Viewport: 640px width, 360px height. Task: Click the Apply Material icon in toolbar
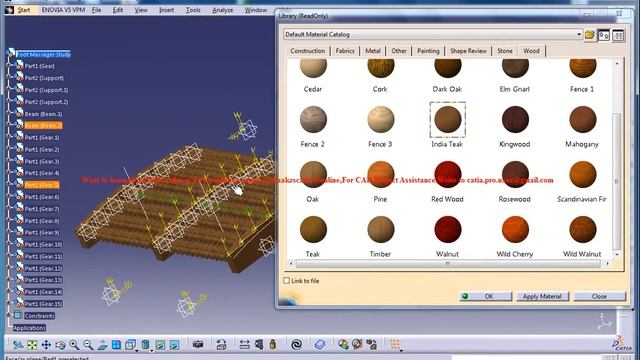343,345
